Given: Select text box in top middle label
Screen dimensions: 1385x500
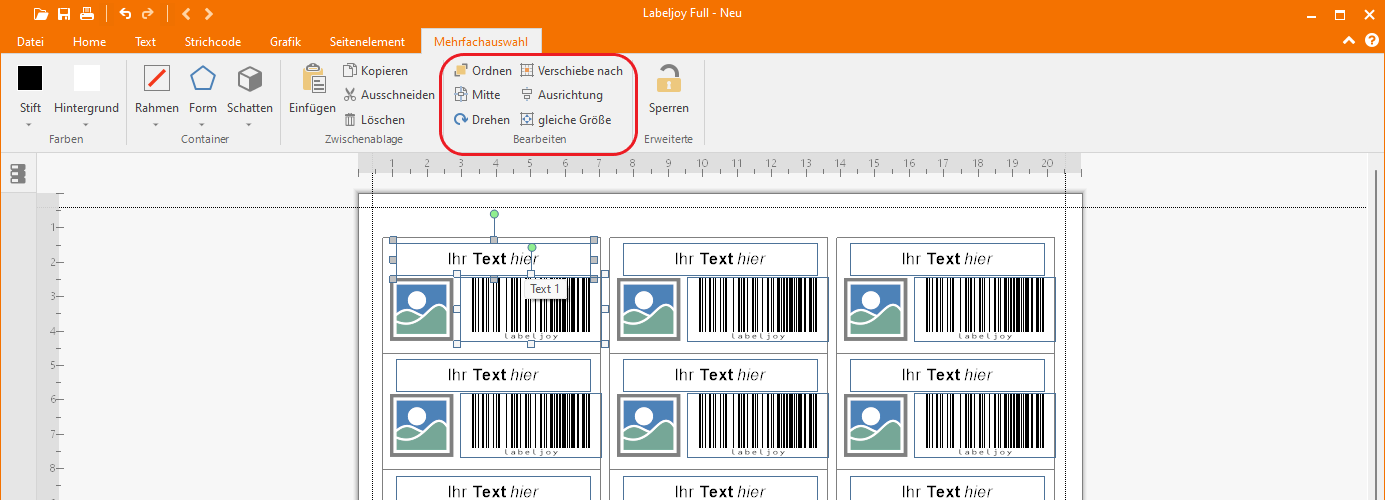Looking at the screenshot, I should pyautogui.click(x=720, y=259).
